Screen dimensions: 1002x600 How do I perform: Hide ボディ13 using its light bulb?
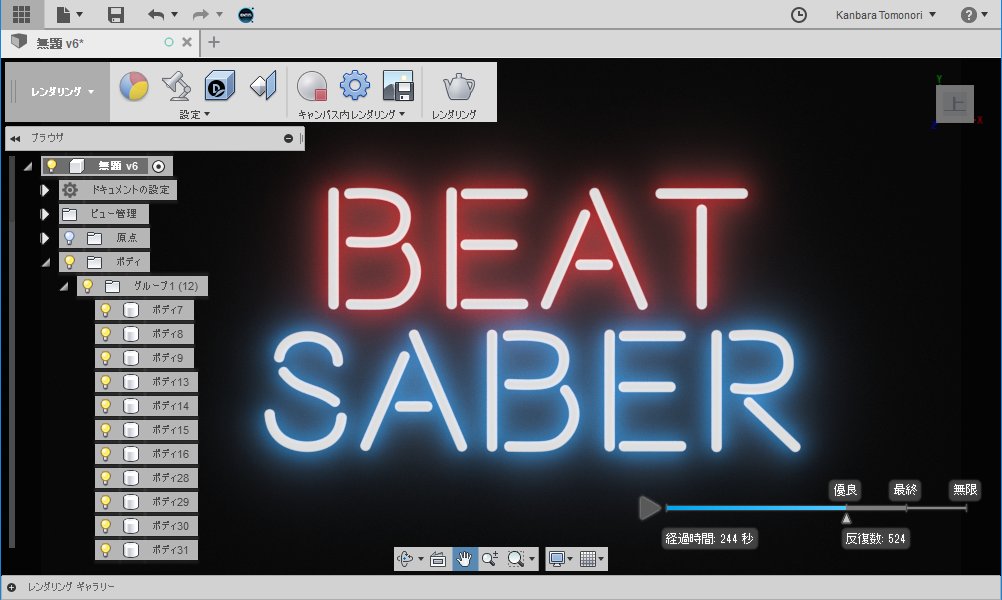tap(105, 382)
